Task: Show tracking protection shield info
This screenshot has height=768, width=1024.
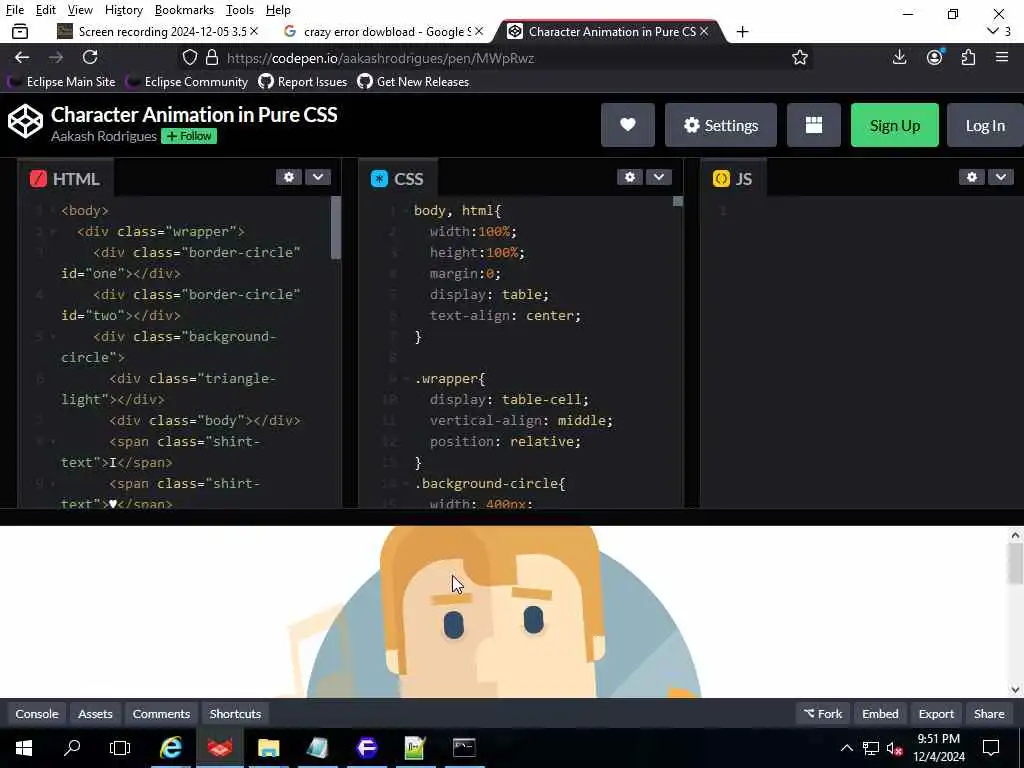Action: click(x=189, y=57)
